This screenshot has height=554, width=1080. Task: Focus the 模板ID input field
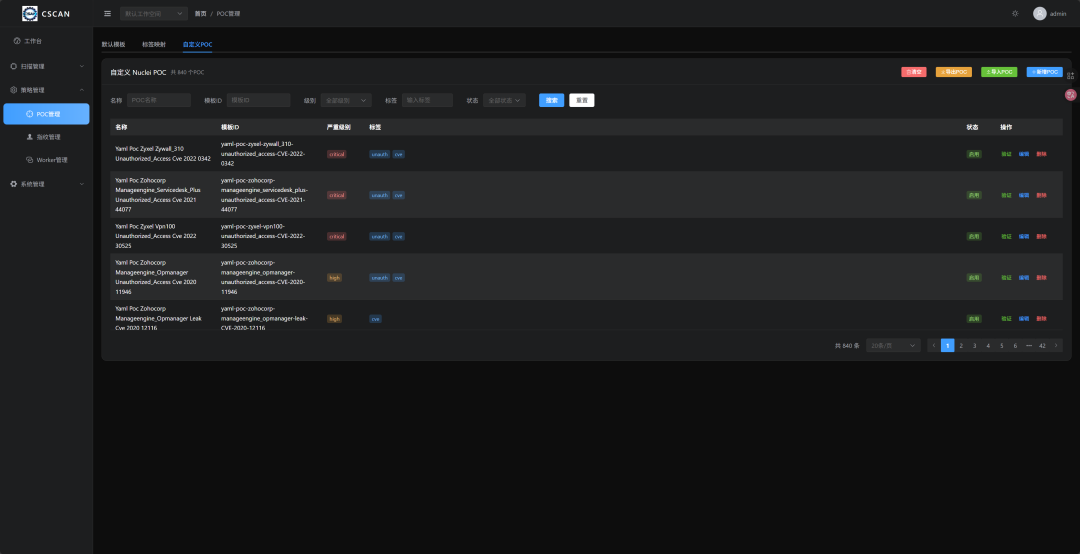[x=258, y=100]
